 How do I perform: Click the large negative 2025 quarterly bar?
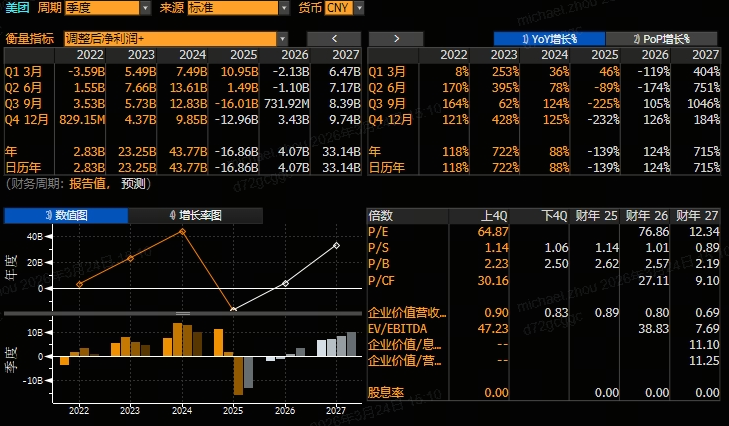(239, 374)
